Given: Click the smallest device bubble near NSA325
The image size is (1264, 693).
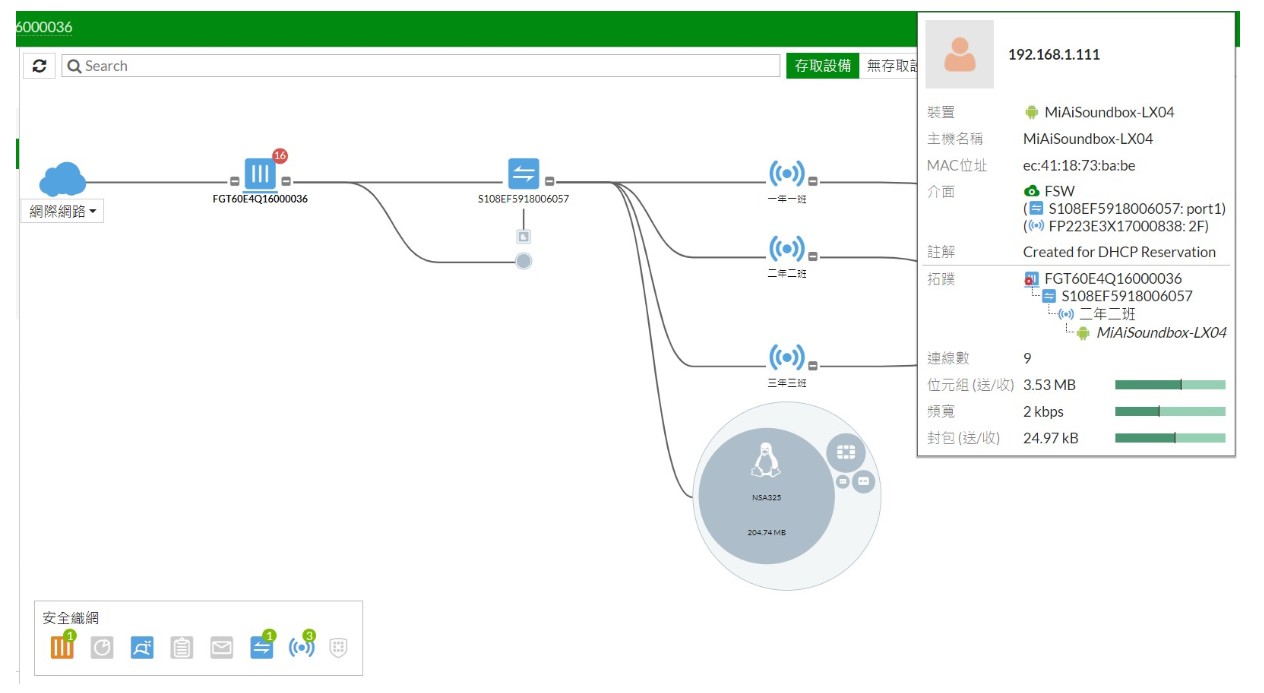Looking at the screenshot, I should point(843,482).
